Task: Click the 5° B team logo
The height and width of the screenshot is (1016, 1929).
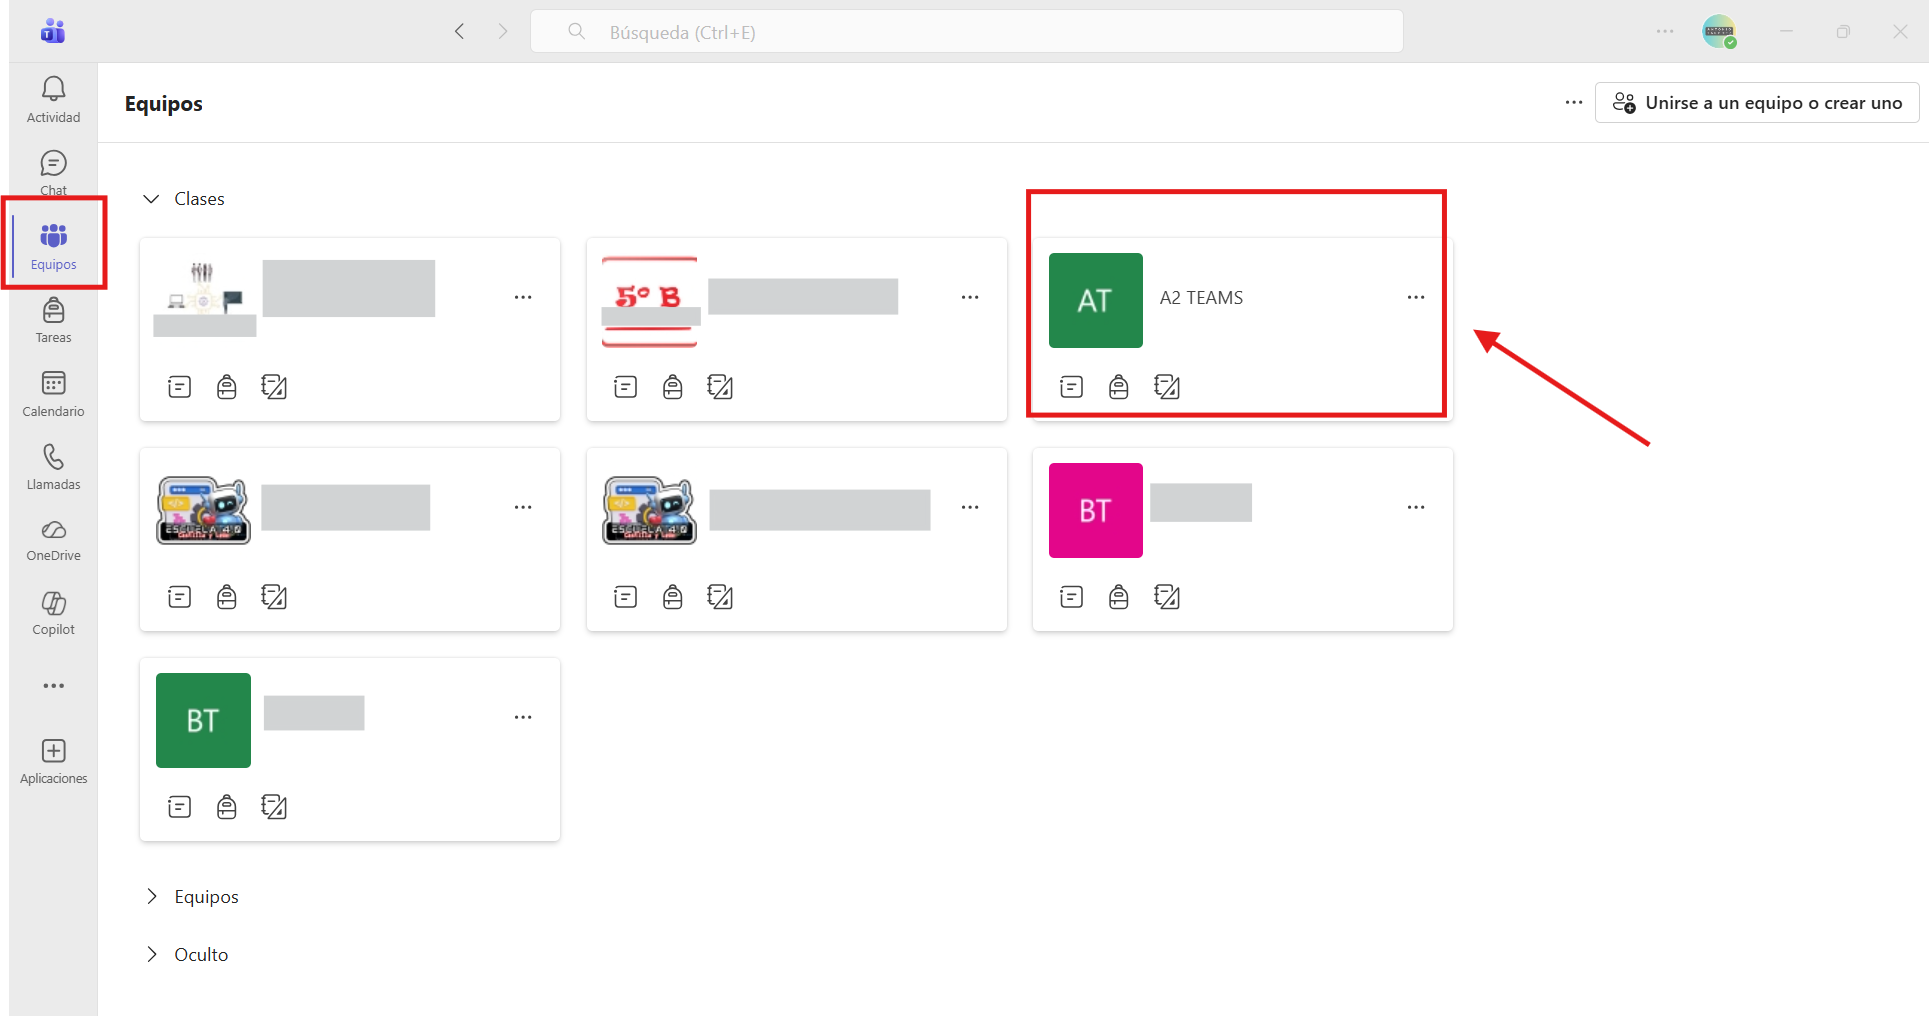Action: click(649, 300)
